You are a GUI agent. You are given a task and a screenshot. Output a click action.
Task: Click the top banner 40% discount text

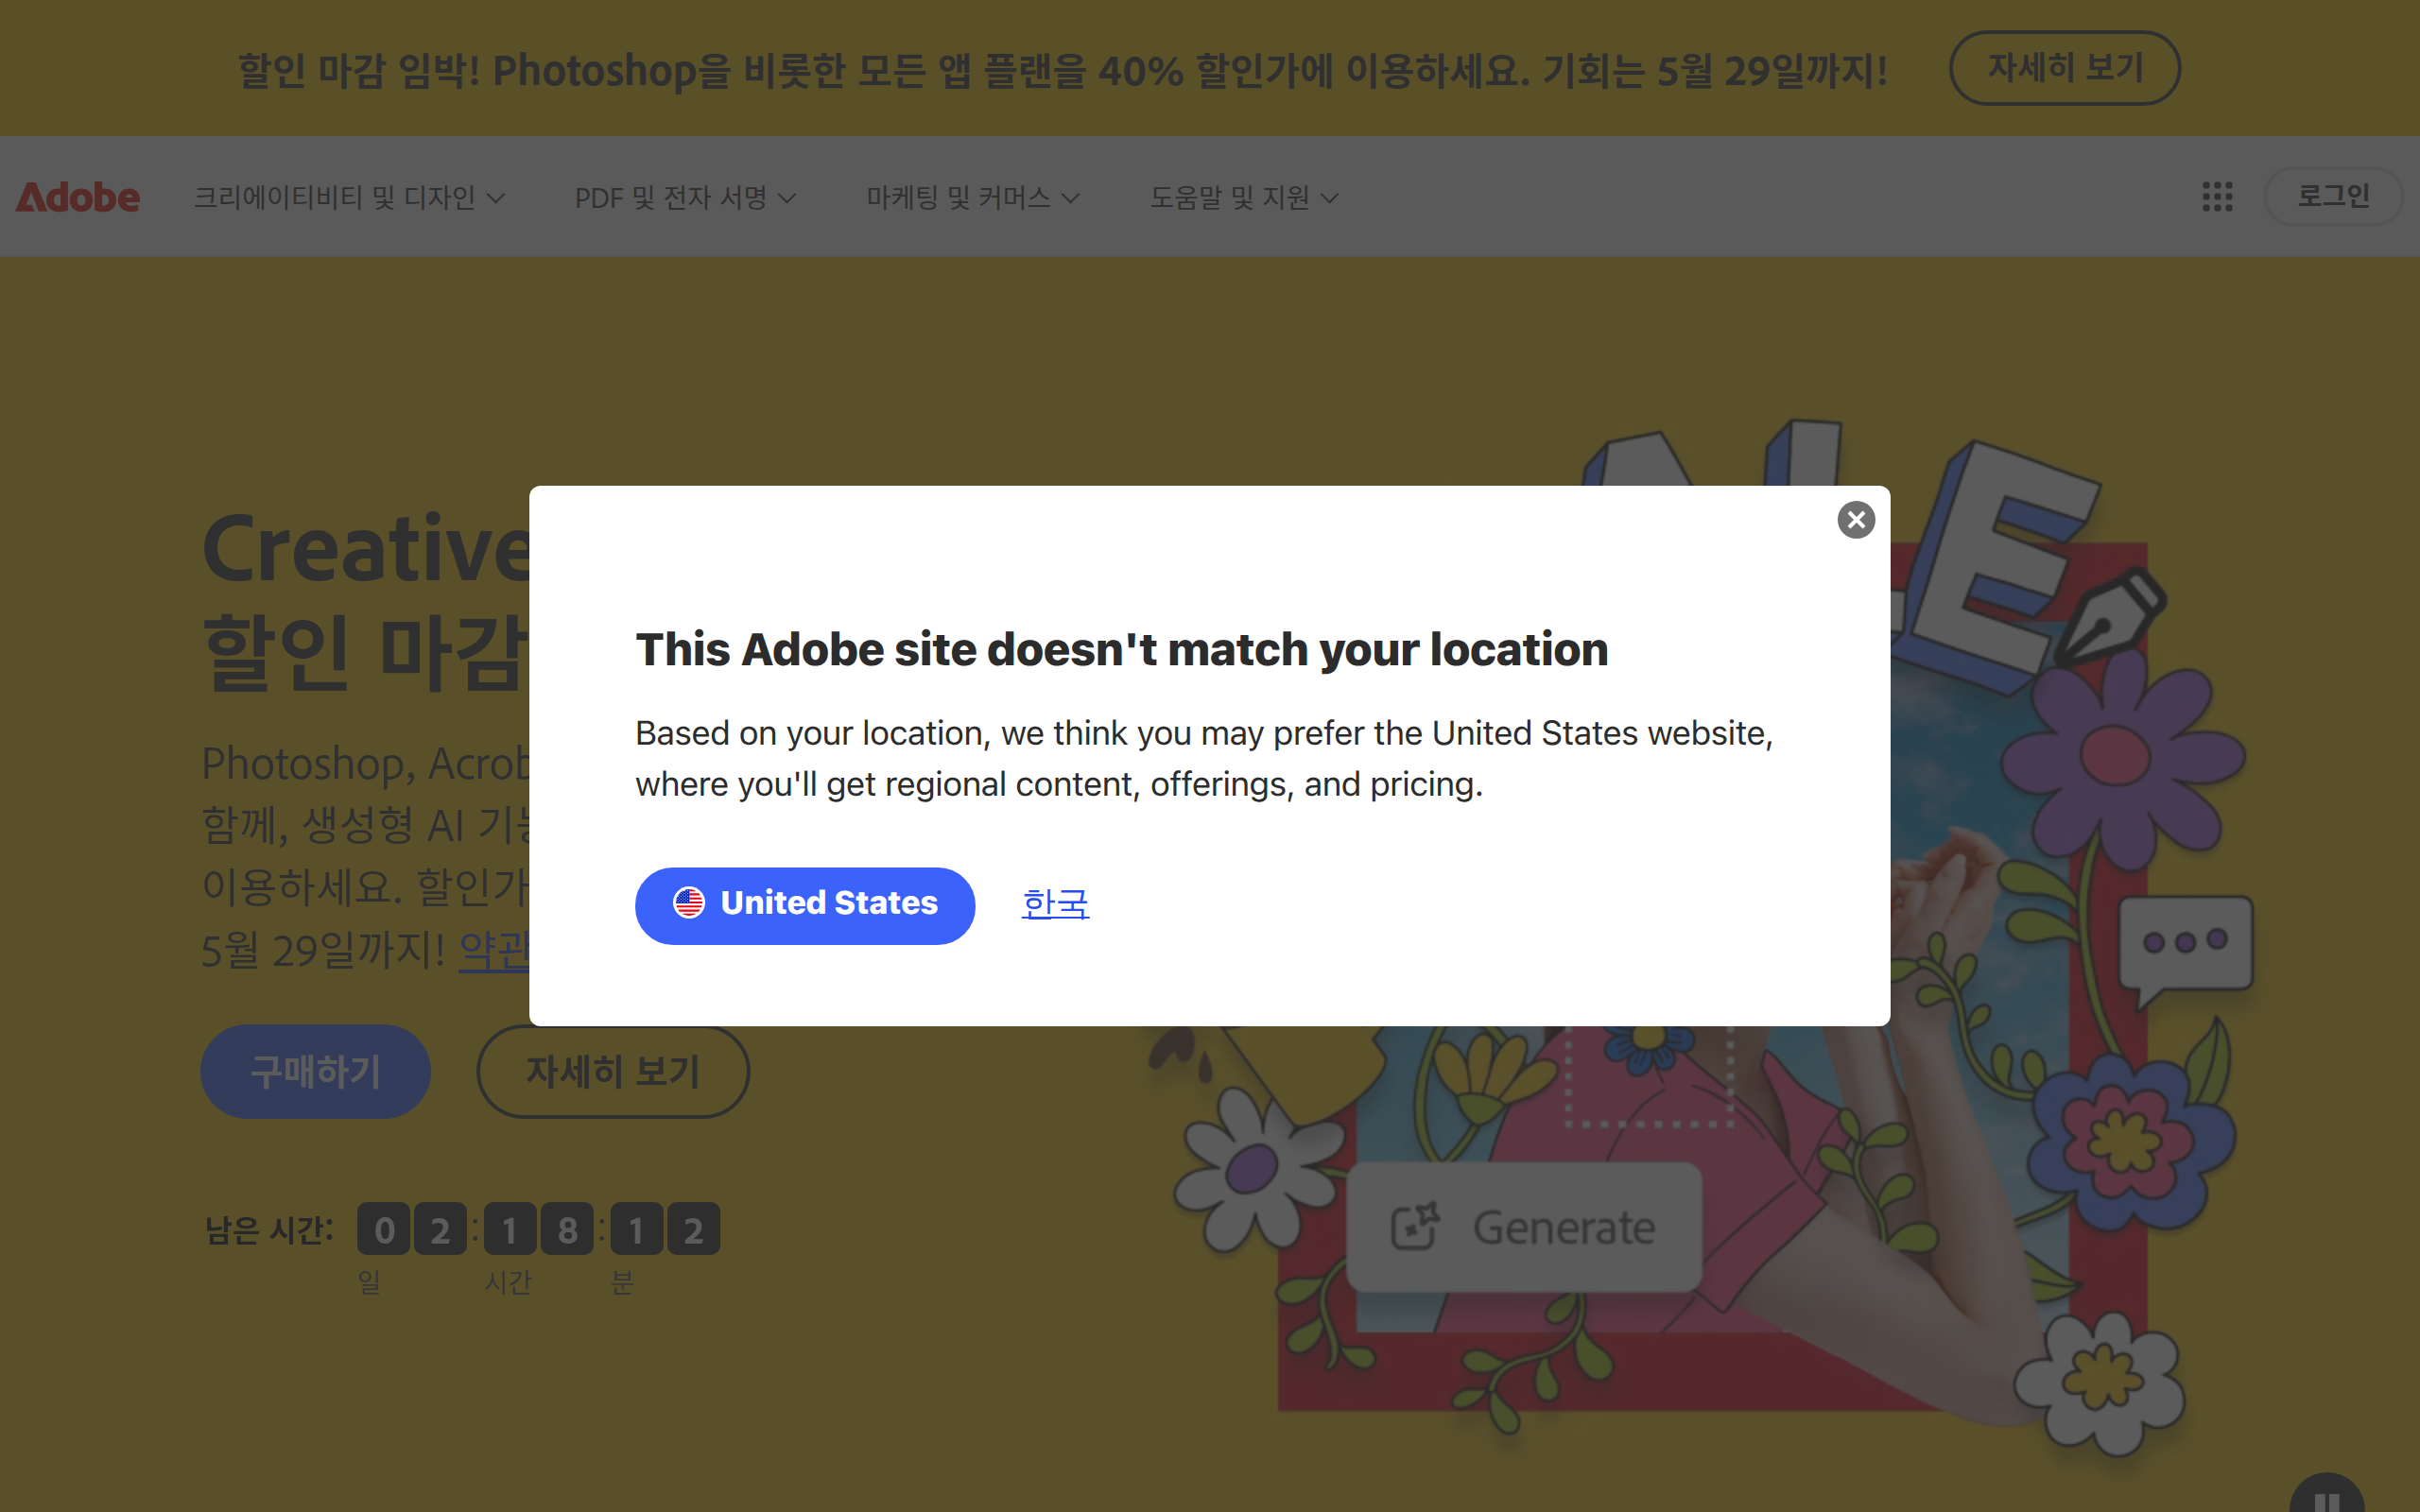(1062, 70)
